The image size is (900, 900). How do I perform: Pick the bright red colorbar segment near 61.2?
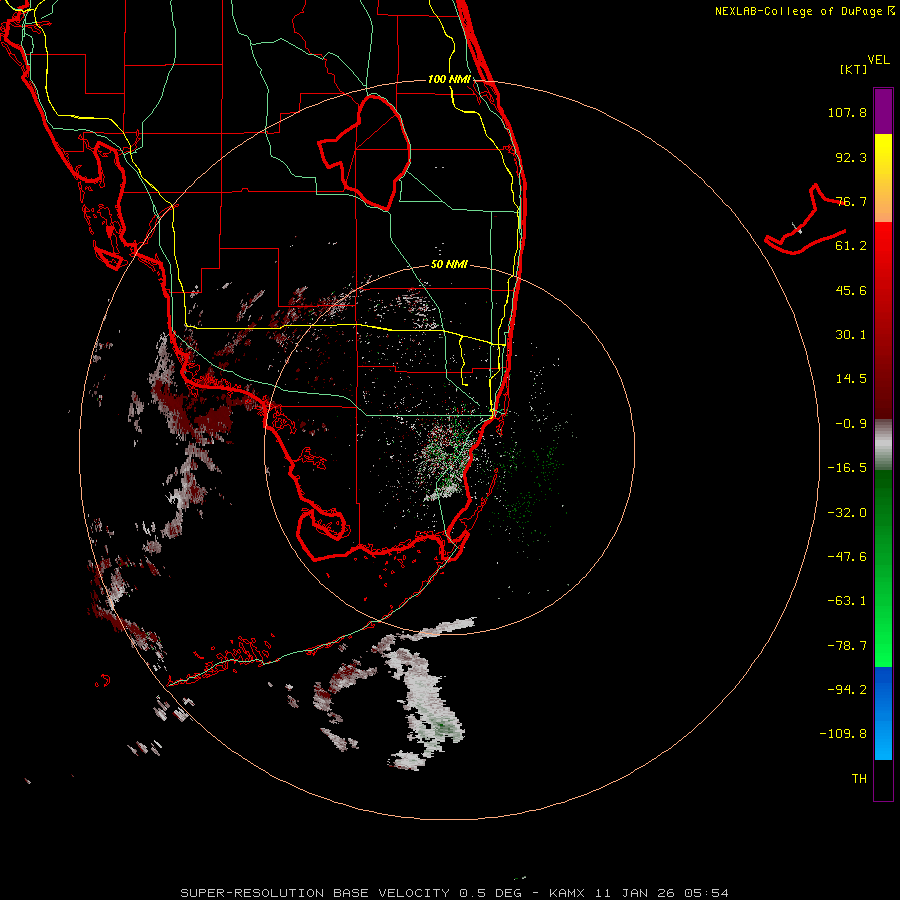click(883, 247)
